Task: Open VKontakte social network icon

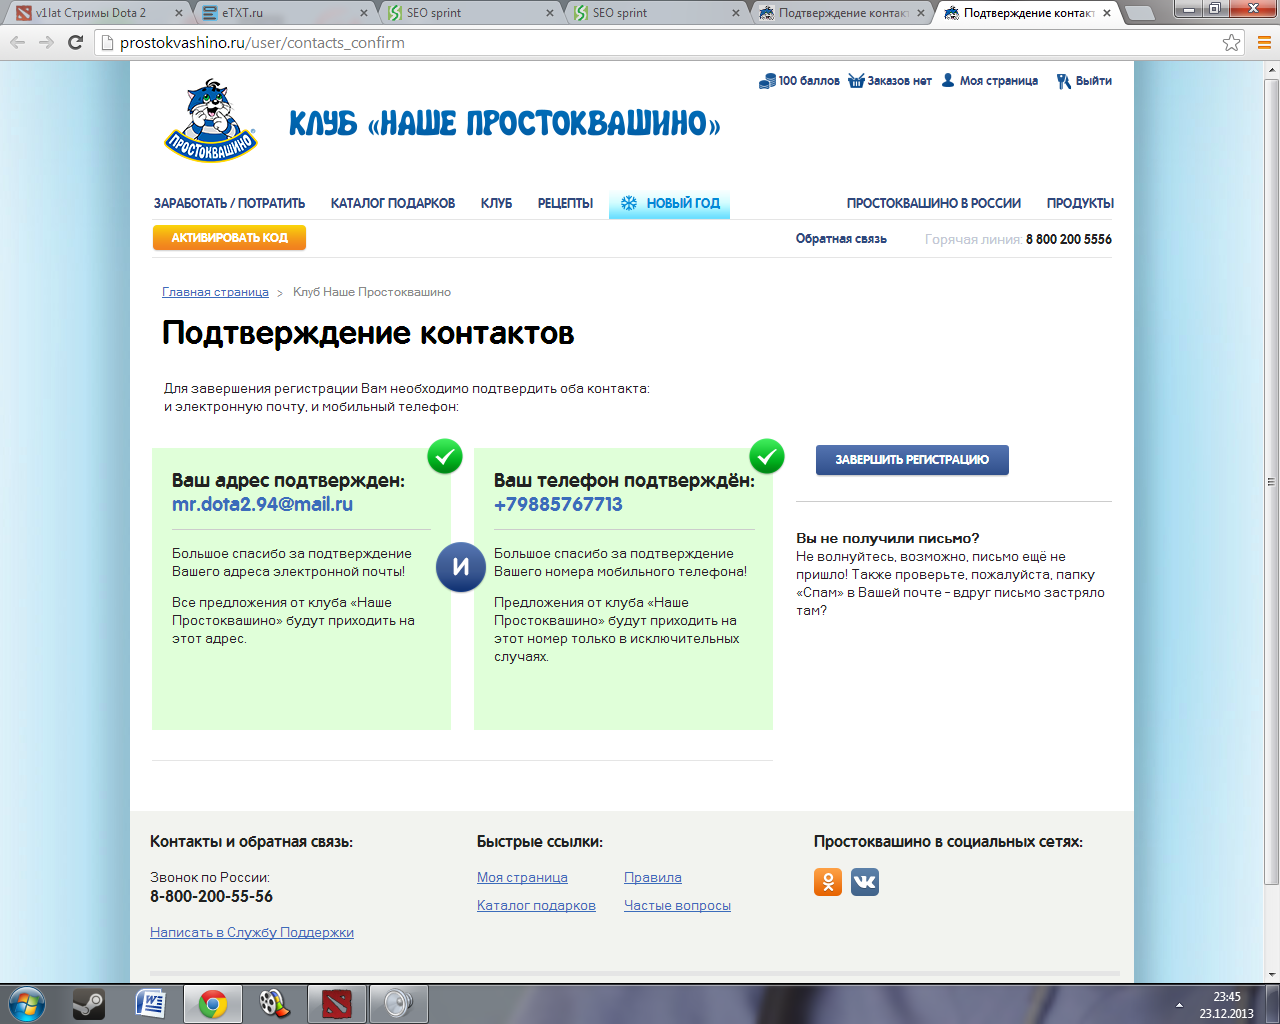Action: [865, 882]
